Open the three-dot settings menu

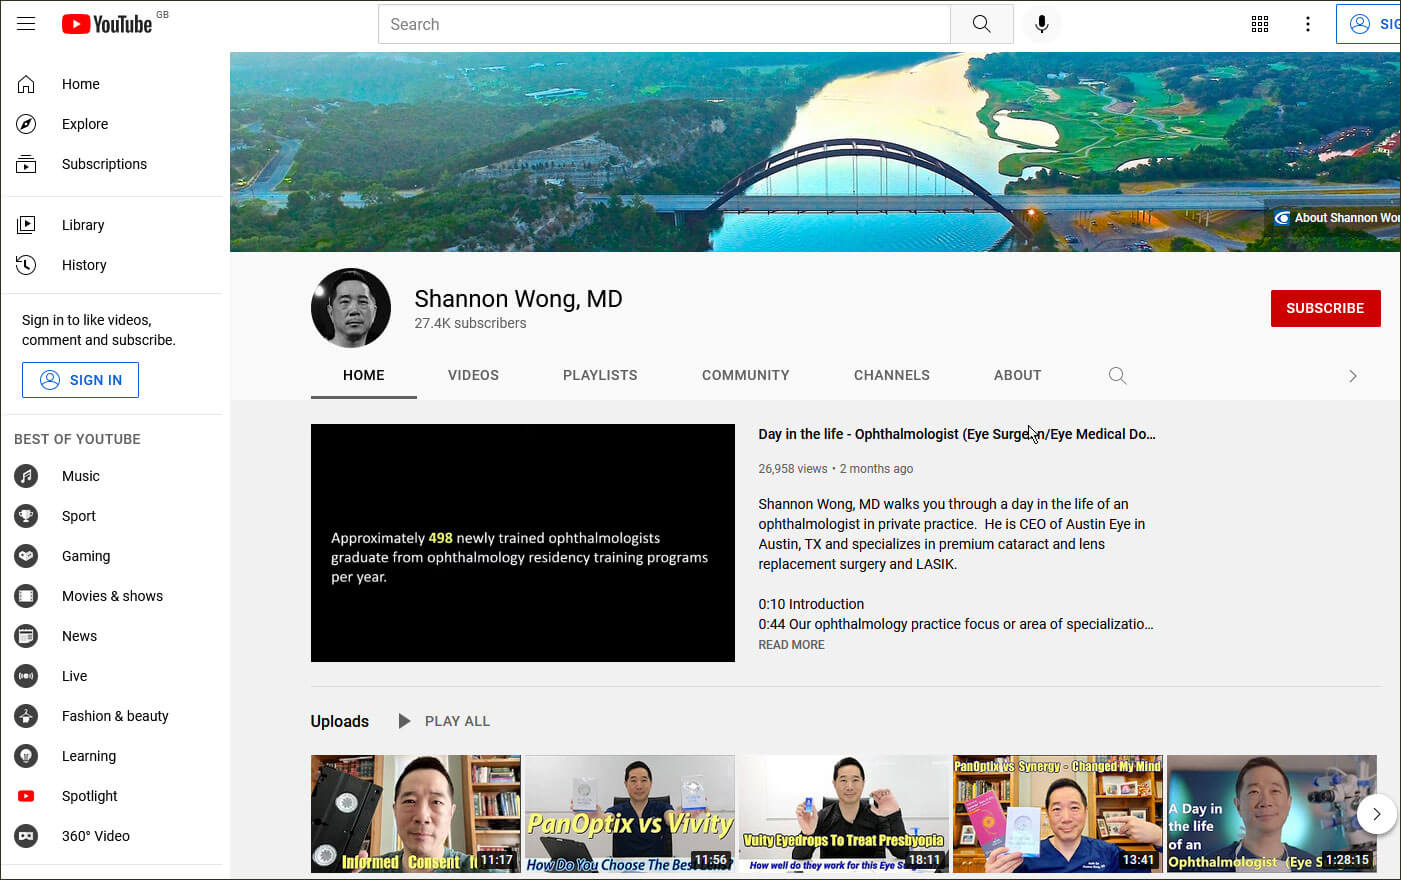click(1307, 24)
